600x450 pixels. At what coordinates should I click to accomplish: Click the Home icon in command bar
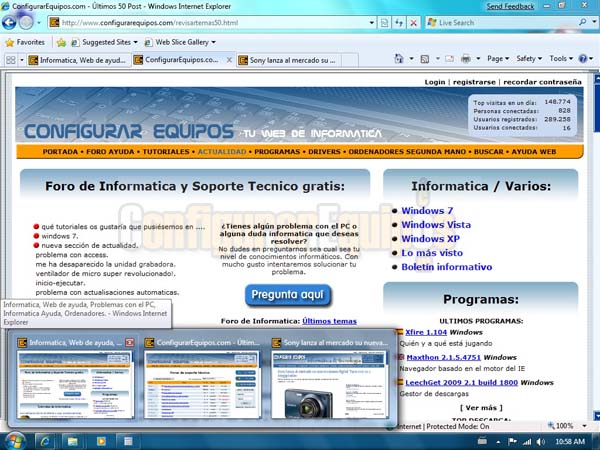coord(399,59)
